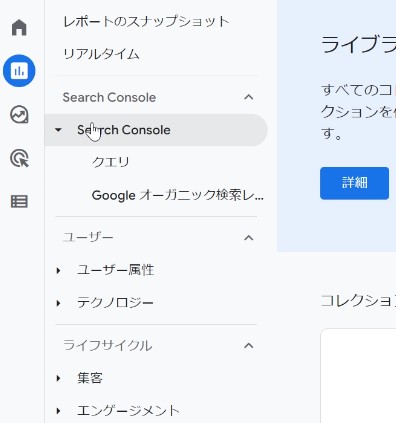Open the Home icon in sidebar
Image resolution: width=396 pixels, height=423 pixels.
pyautogui.click(x=19, y=27)
